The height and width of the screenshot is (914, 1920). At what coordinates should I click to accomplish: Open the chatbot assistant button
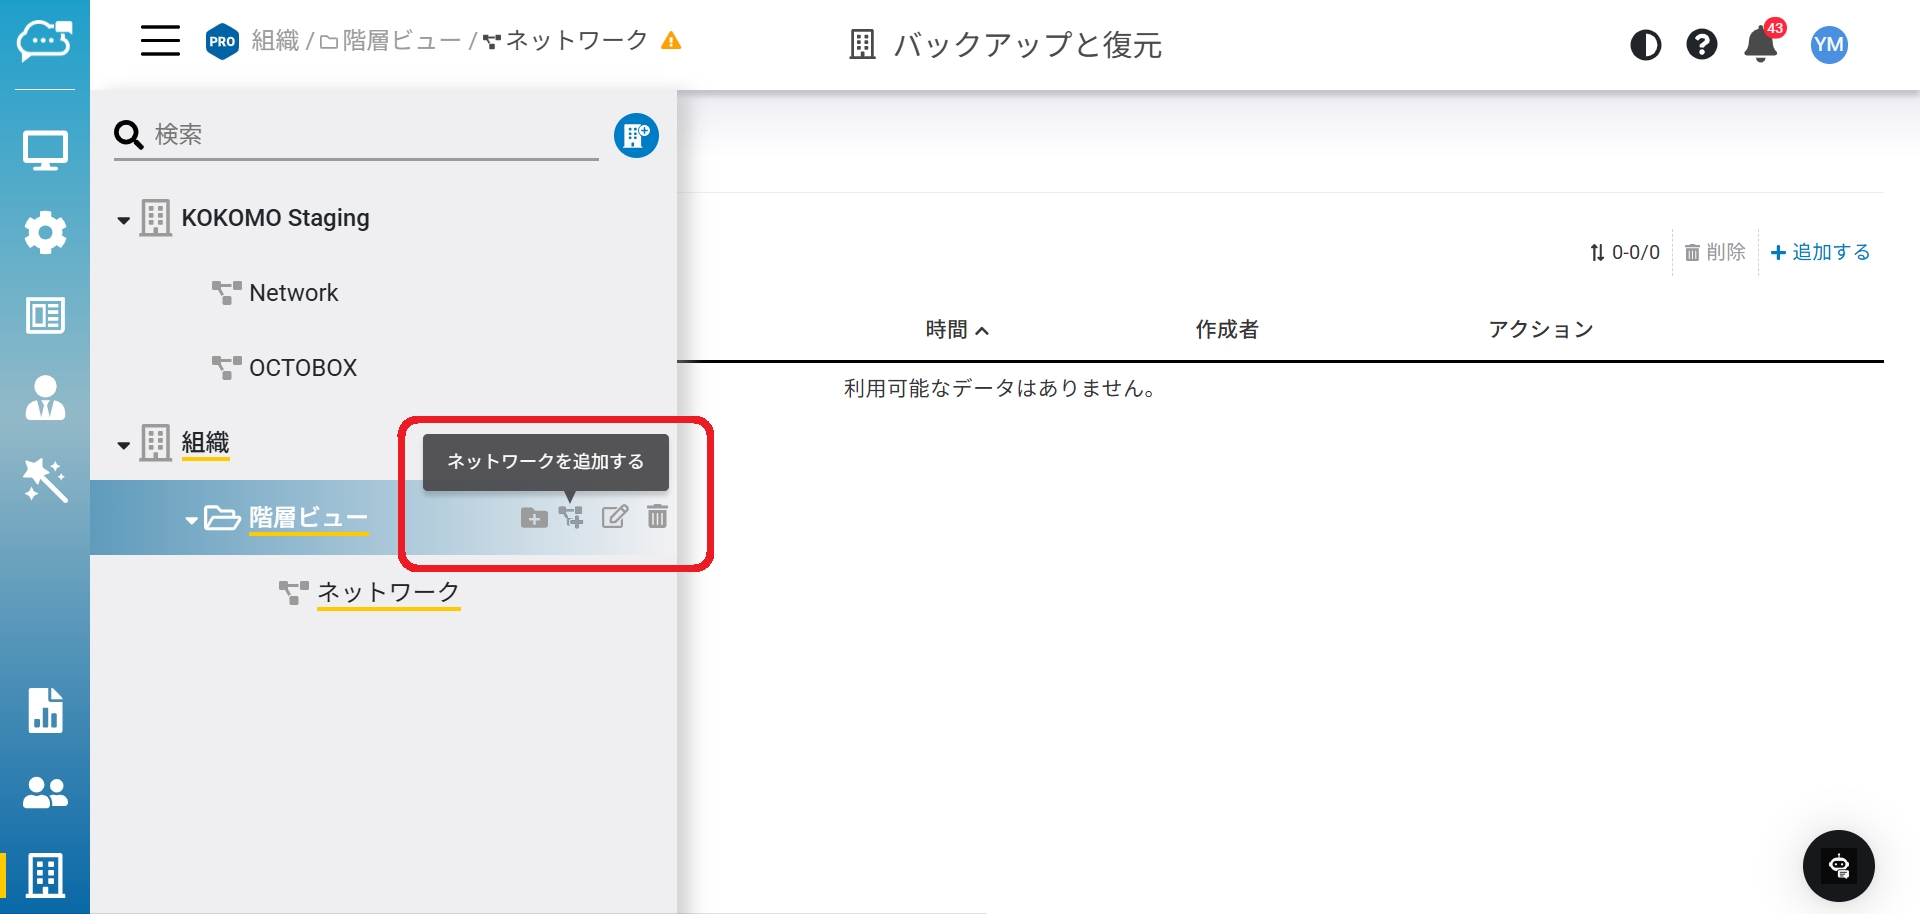[1838, 866]
